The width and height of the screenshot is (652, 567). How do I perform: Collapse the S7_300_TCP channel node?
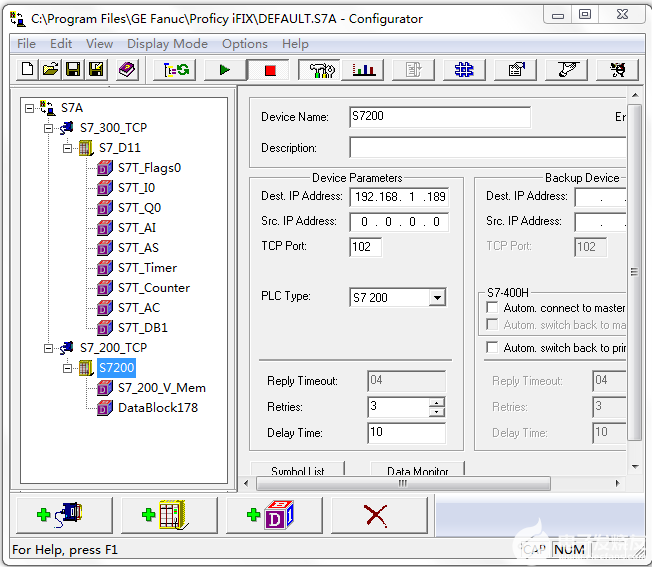48,128
